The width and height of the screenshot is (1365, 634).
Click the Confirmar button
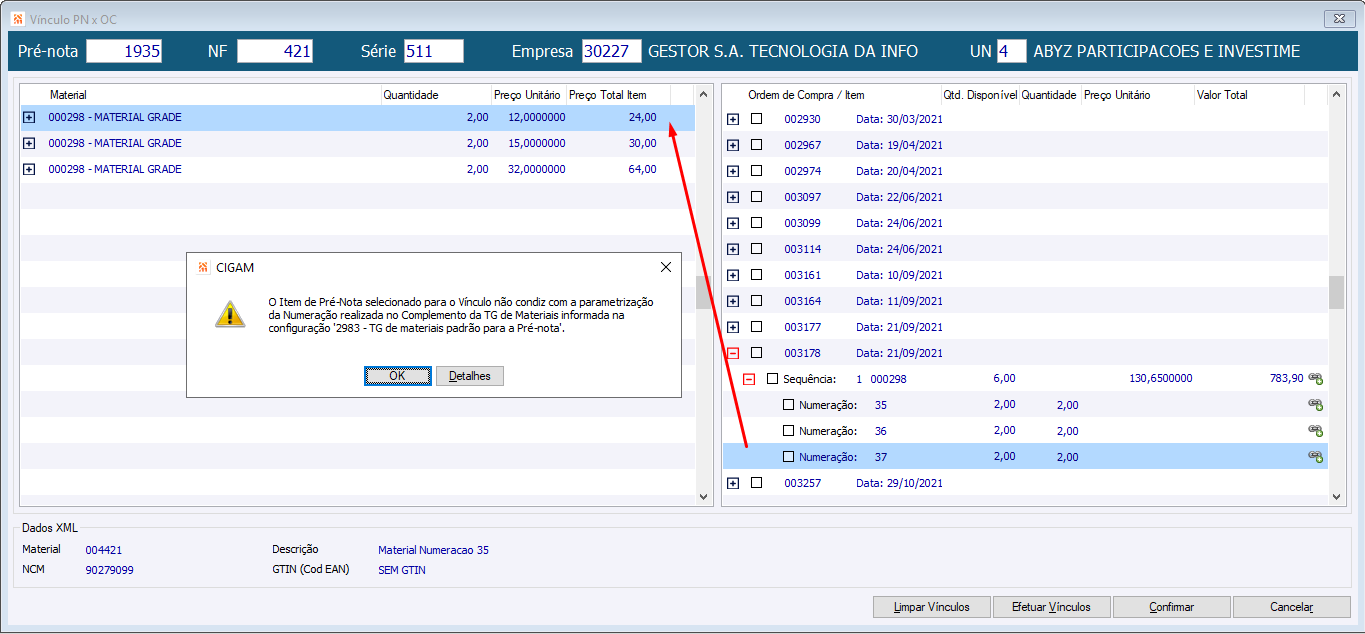1172,607
